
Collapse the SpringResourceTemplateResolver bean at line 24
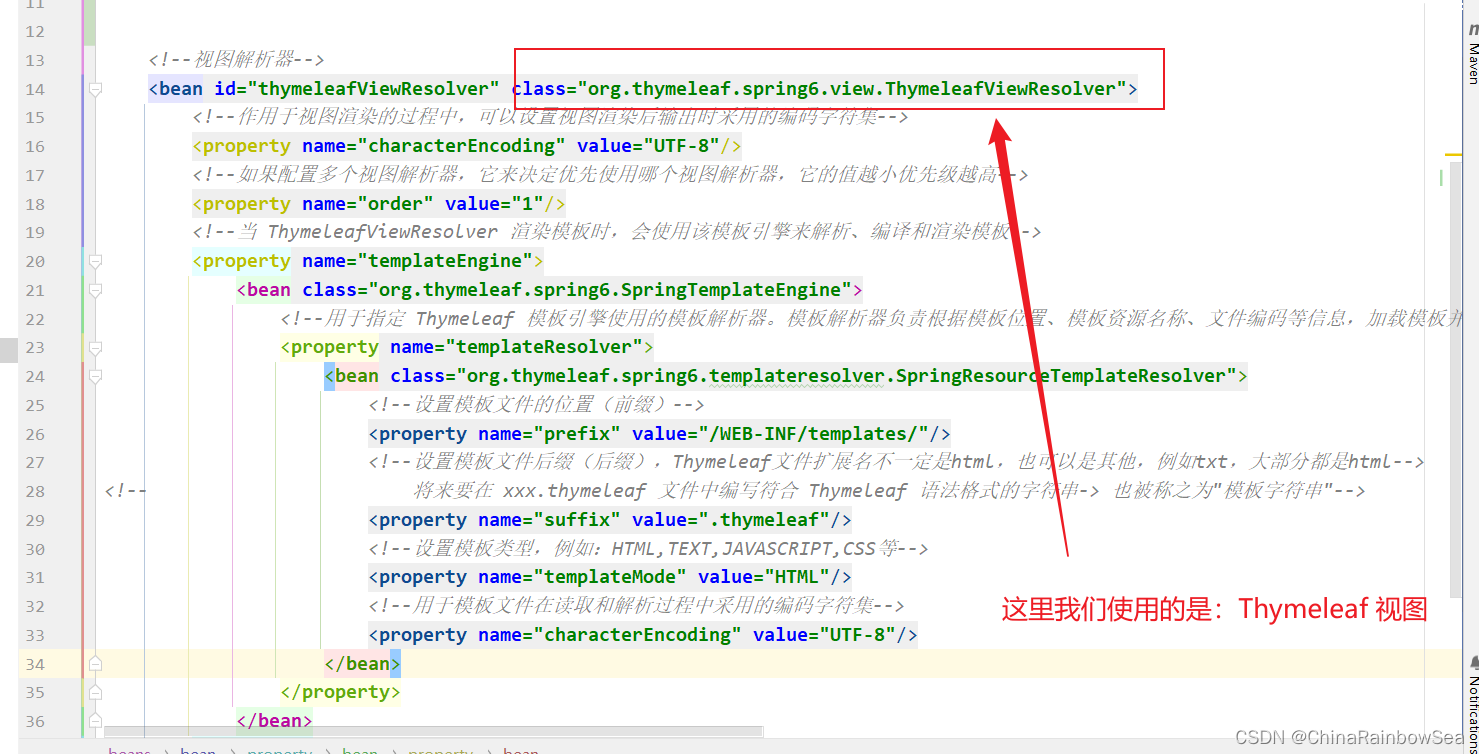95,377
